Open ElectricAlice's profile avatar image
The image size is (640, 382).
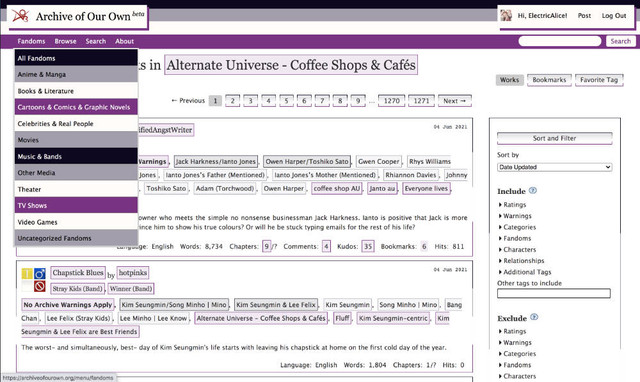(506, 16)
